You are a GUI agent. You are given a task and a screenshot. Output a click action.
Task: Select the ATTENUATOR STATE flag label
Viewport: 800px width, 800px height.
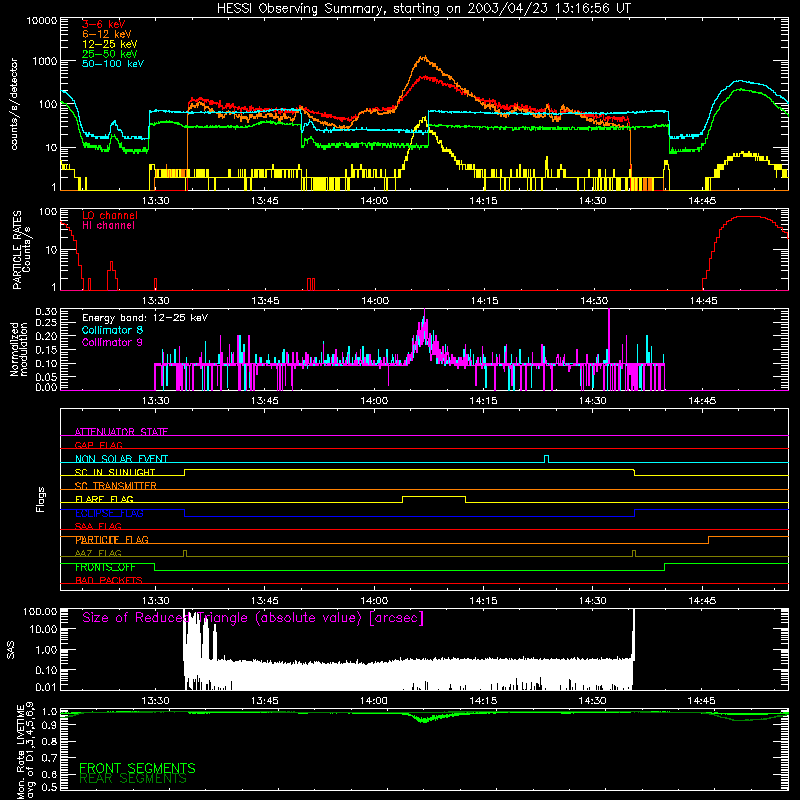pyautogui.click(x=121, y=432)
